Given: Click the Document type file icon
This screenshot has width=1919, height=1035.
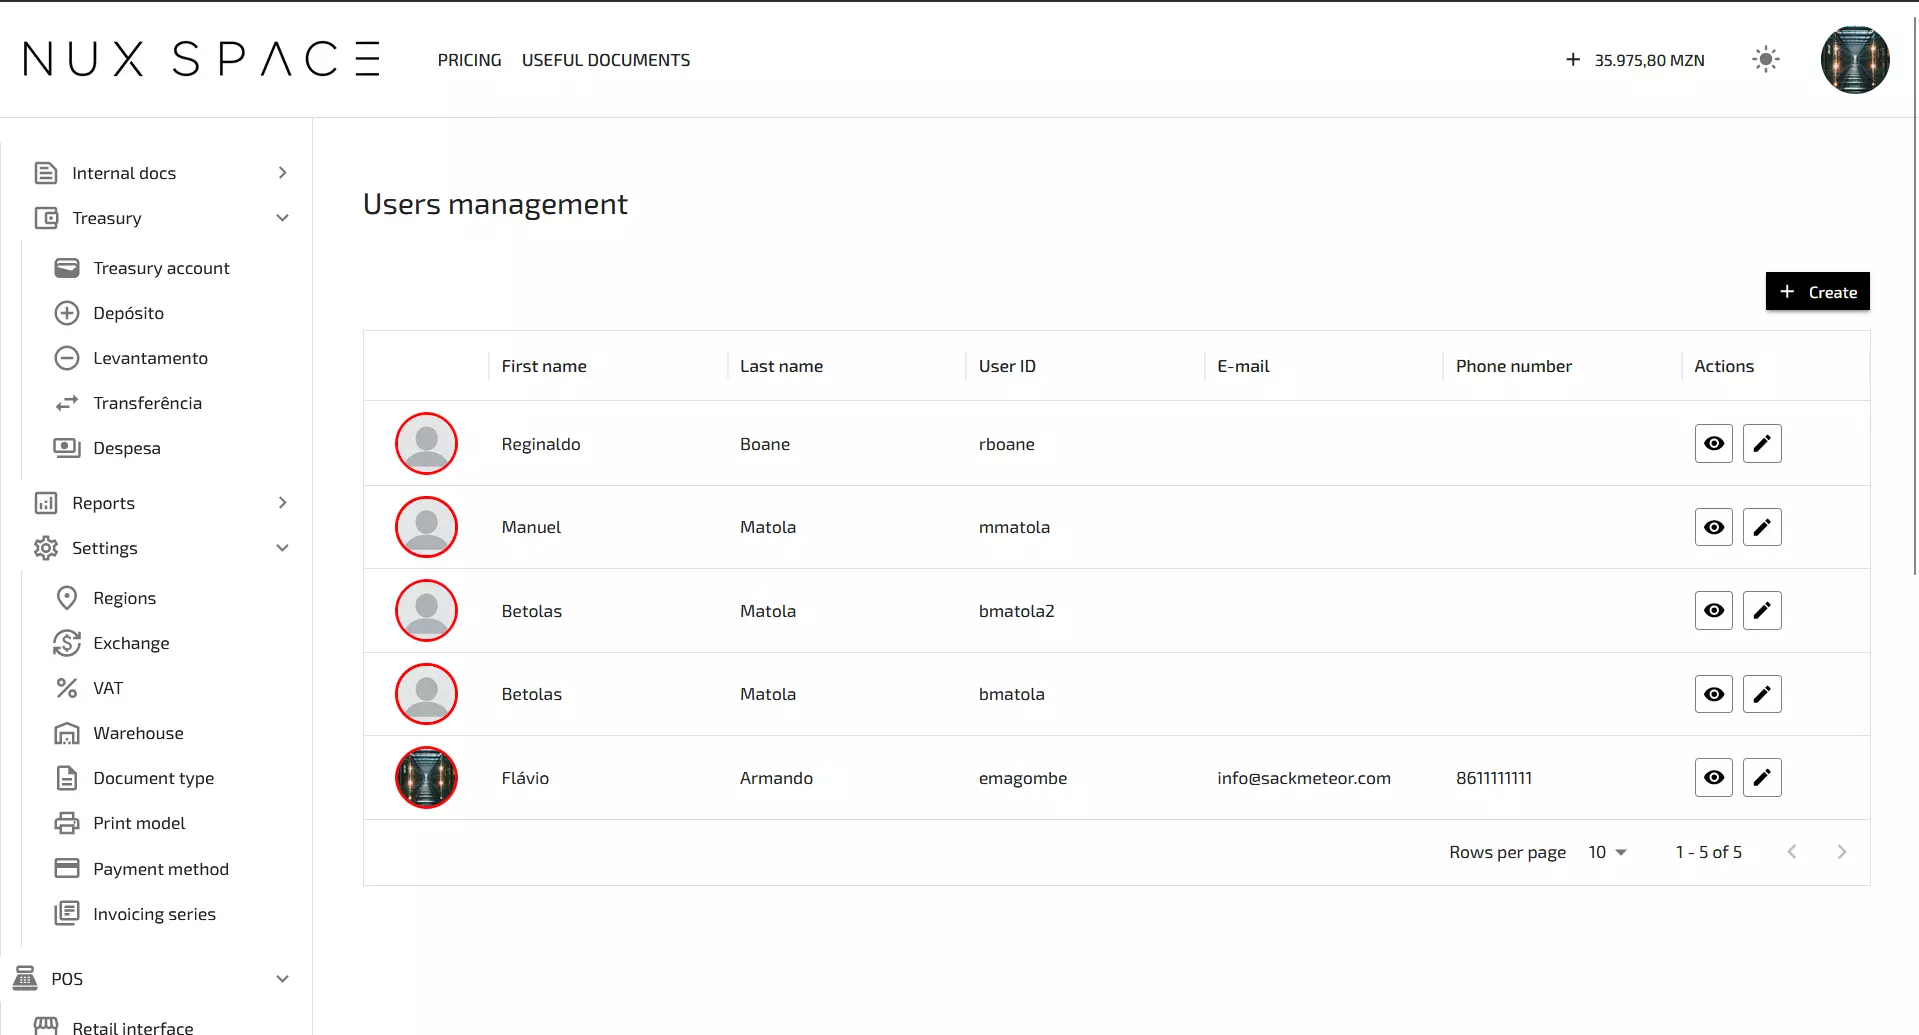Looking at the screenshot, I should pyautogui.click(x=67, y=778).
